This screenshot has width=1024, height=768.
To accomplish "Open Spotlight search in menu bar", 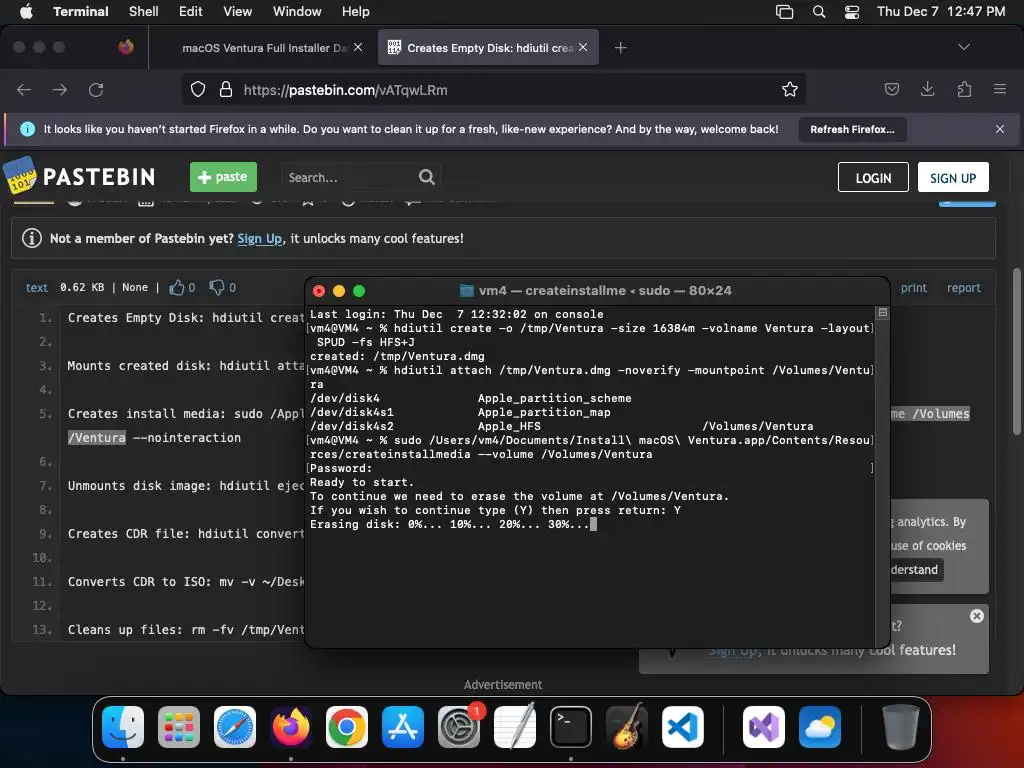I will pos(818,12).
